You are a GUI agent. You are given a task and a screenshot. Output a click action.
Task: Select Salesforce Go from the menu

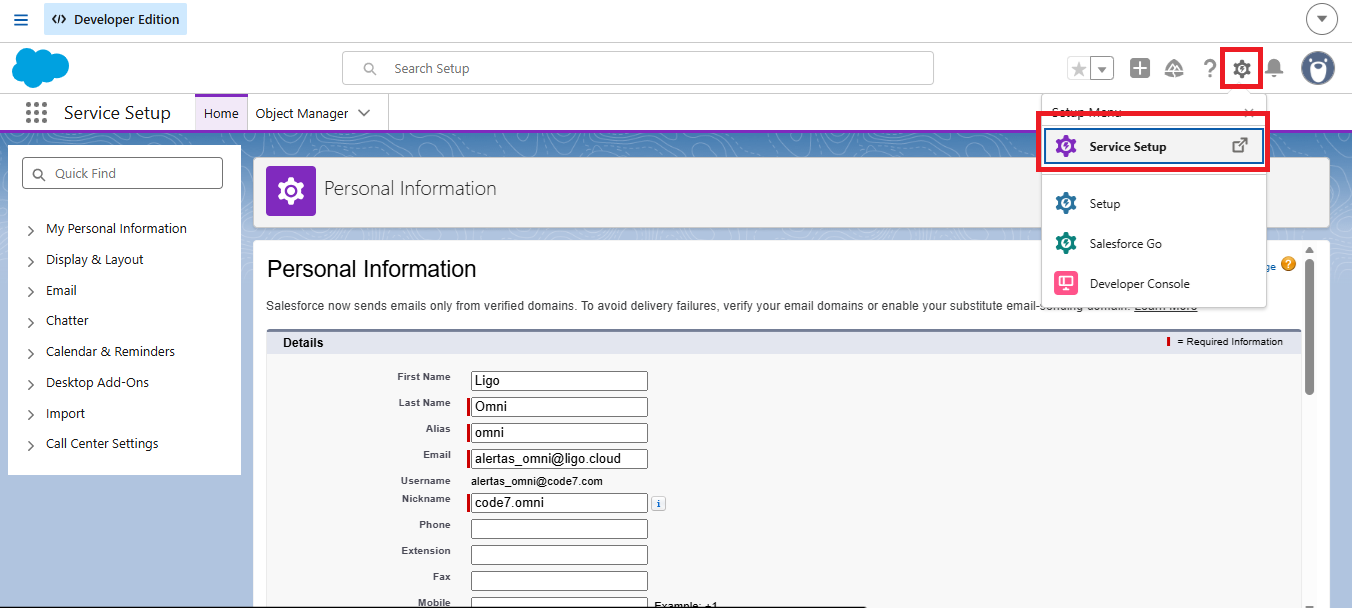click(1154, 243)
